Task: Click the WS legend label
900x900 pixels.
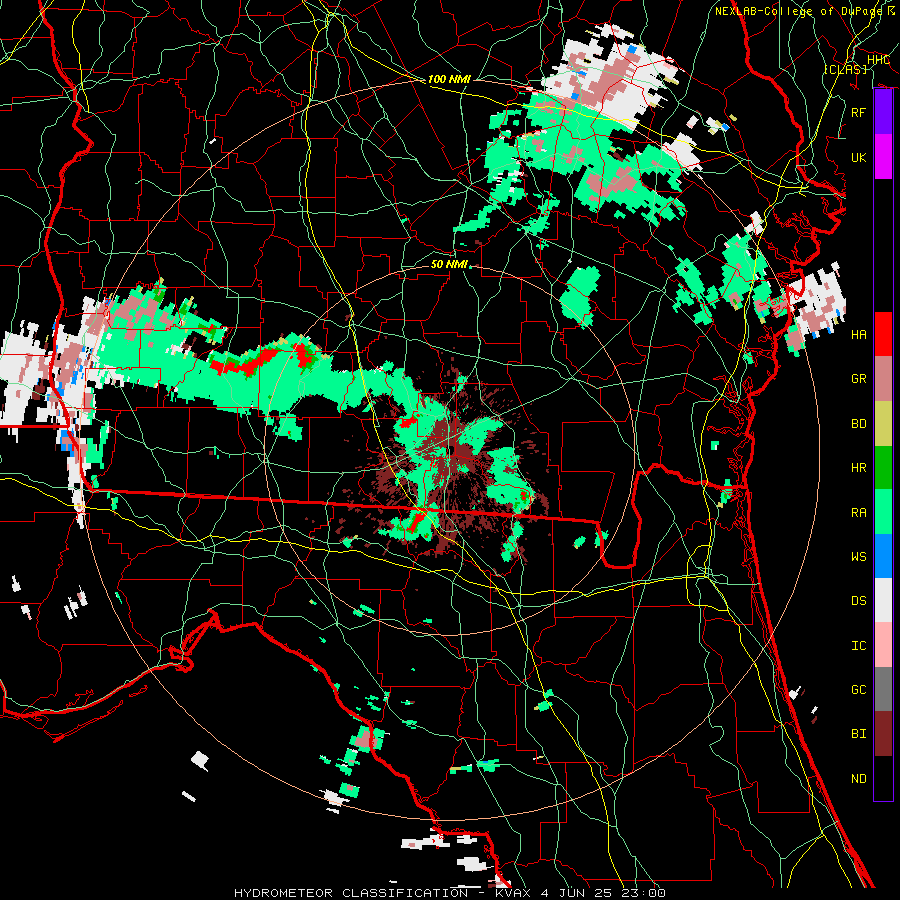Action: tap(858, 556)
